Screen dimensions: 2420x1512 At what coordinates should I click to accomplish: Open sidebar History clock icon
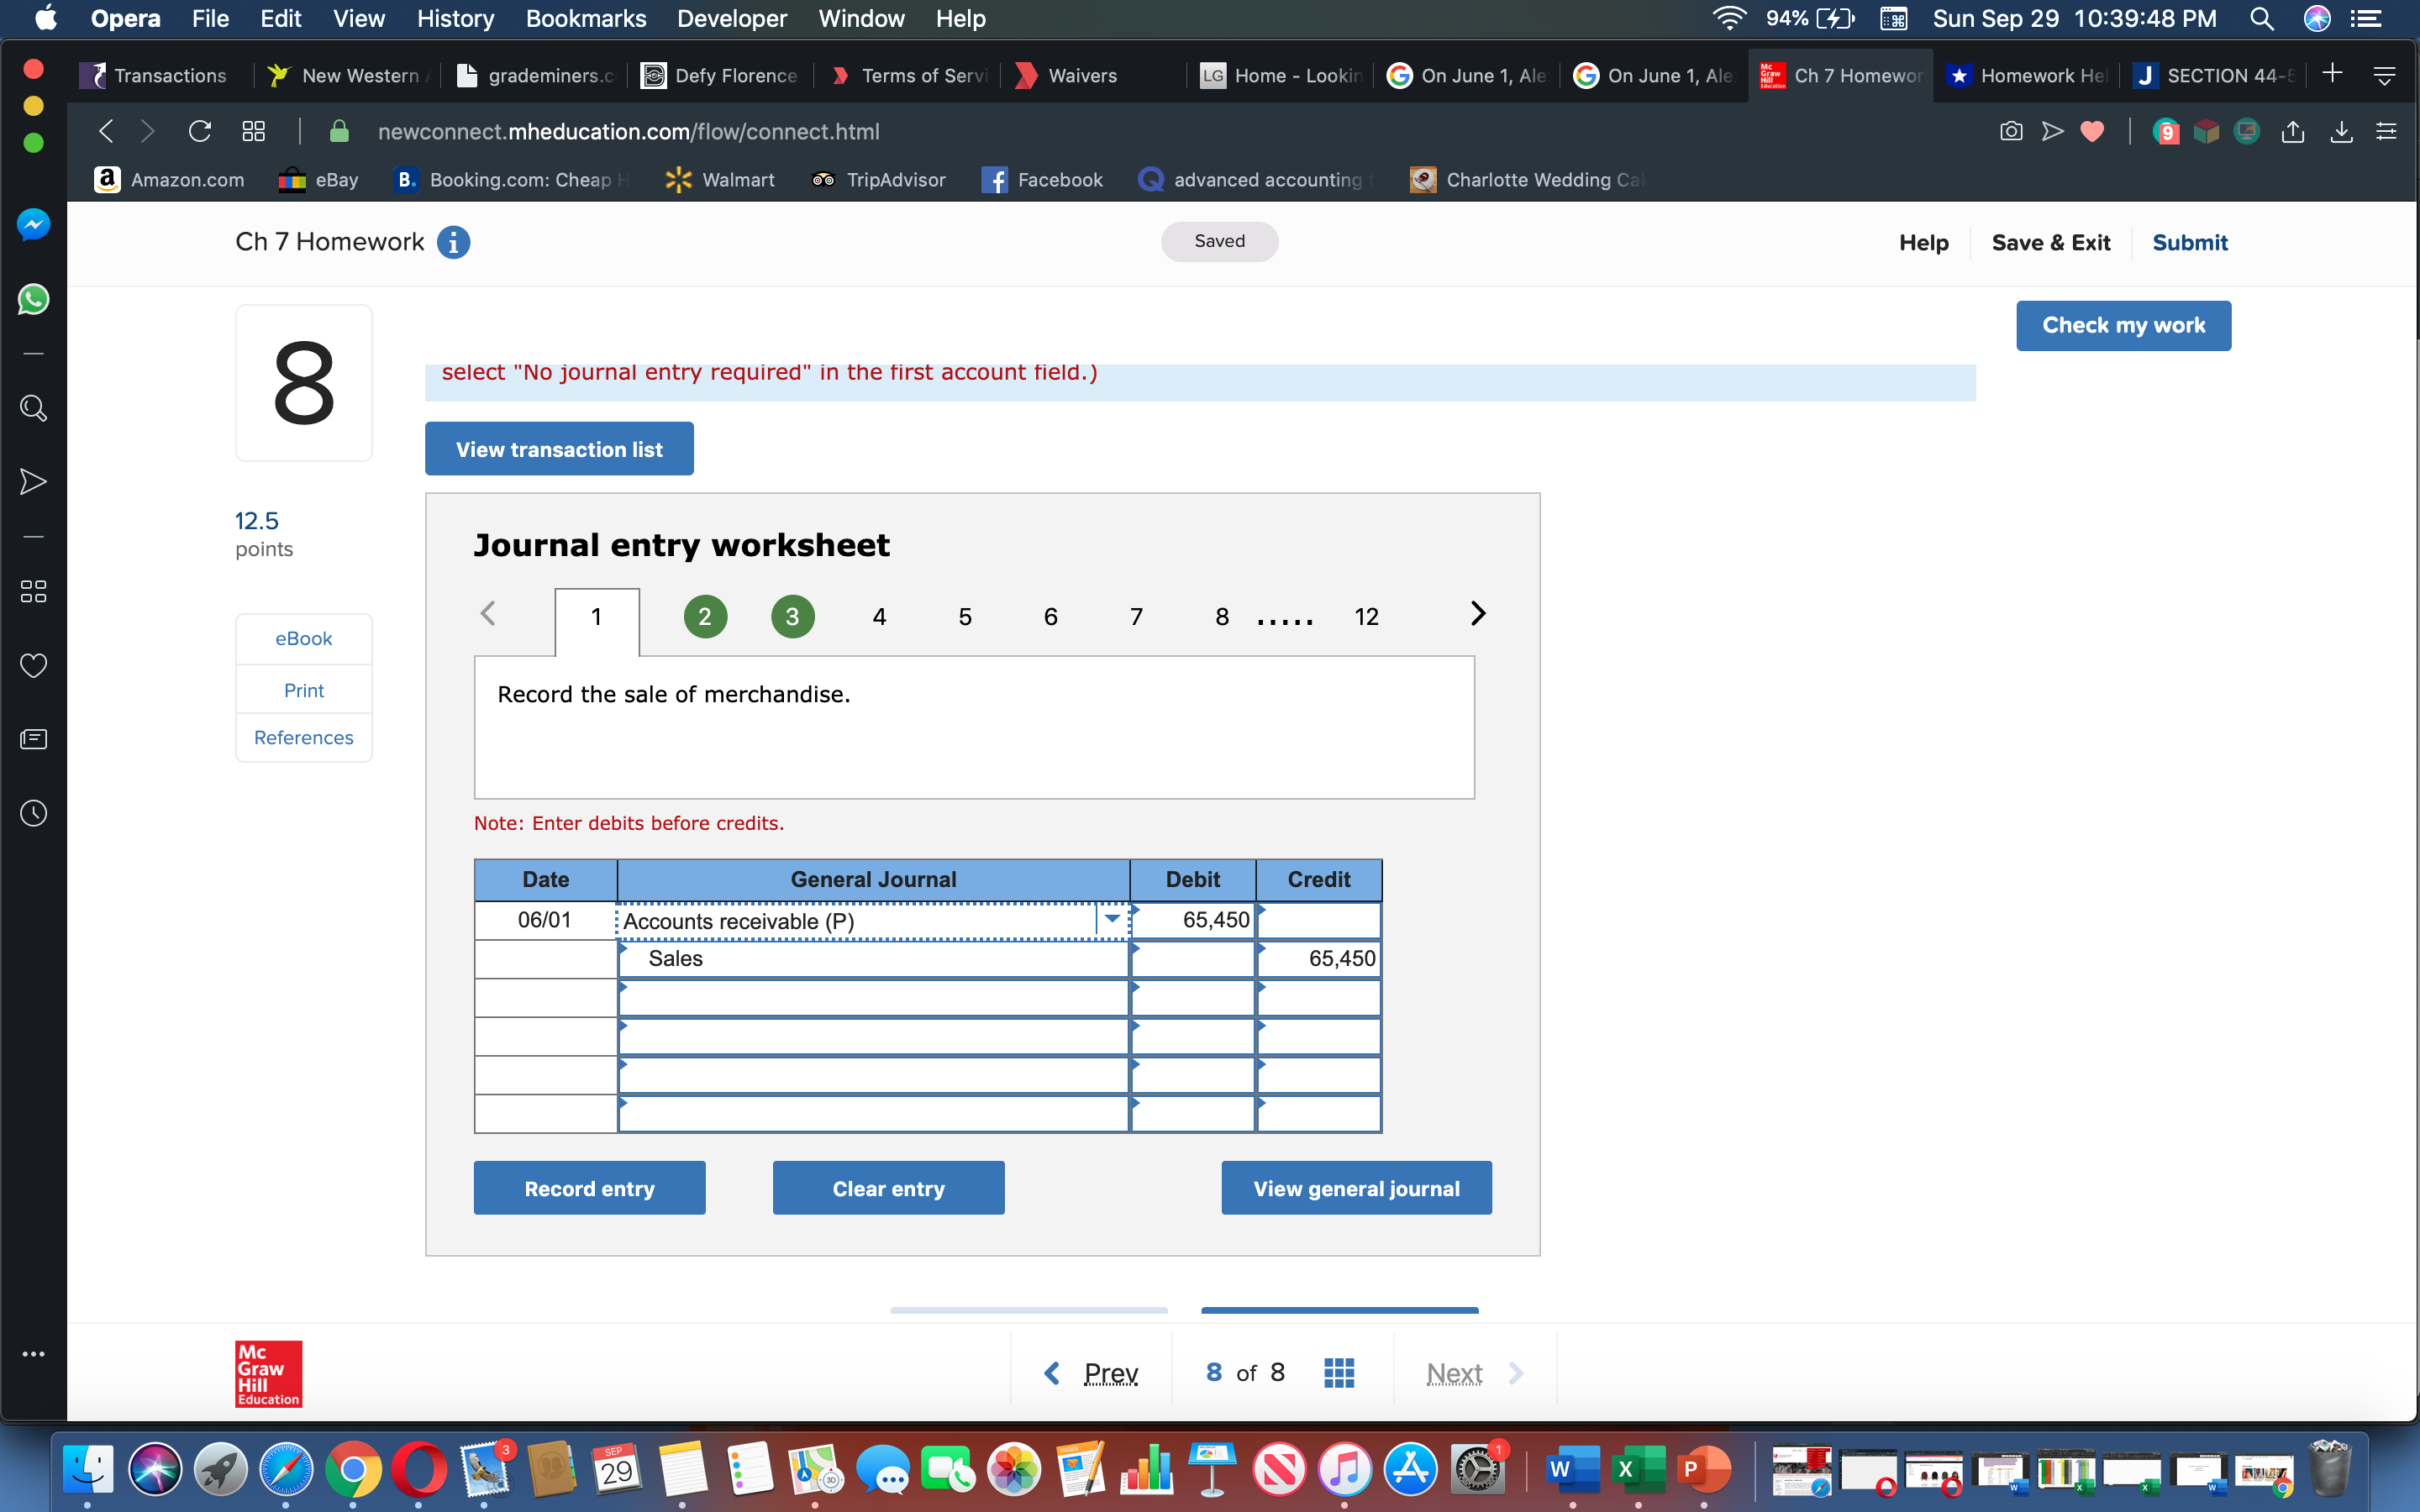coord(33,813)
